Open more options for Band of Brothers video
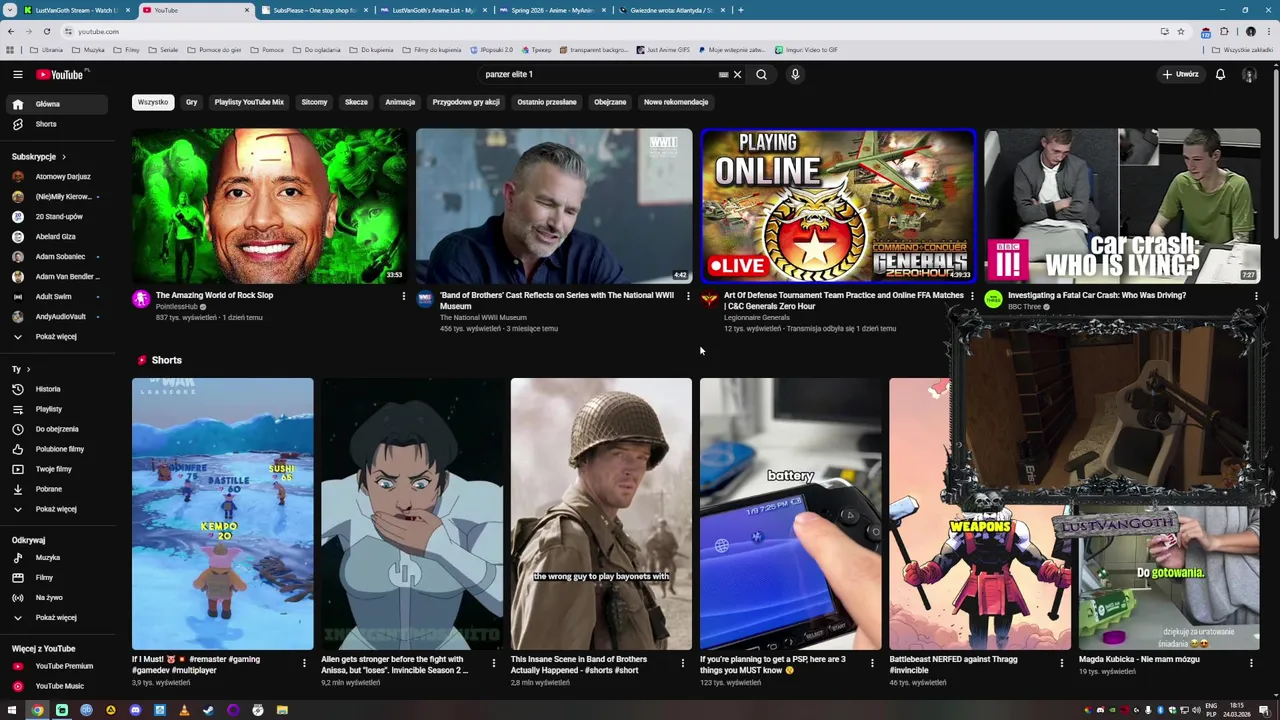Viewport: 1280px width, 720px height. [688, 296]
